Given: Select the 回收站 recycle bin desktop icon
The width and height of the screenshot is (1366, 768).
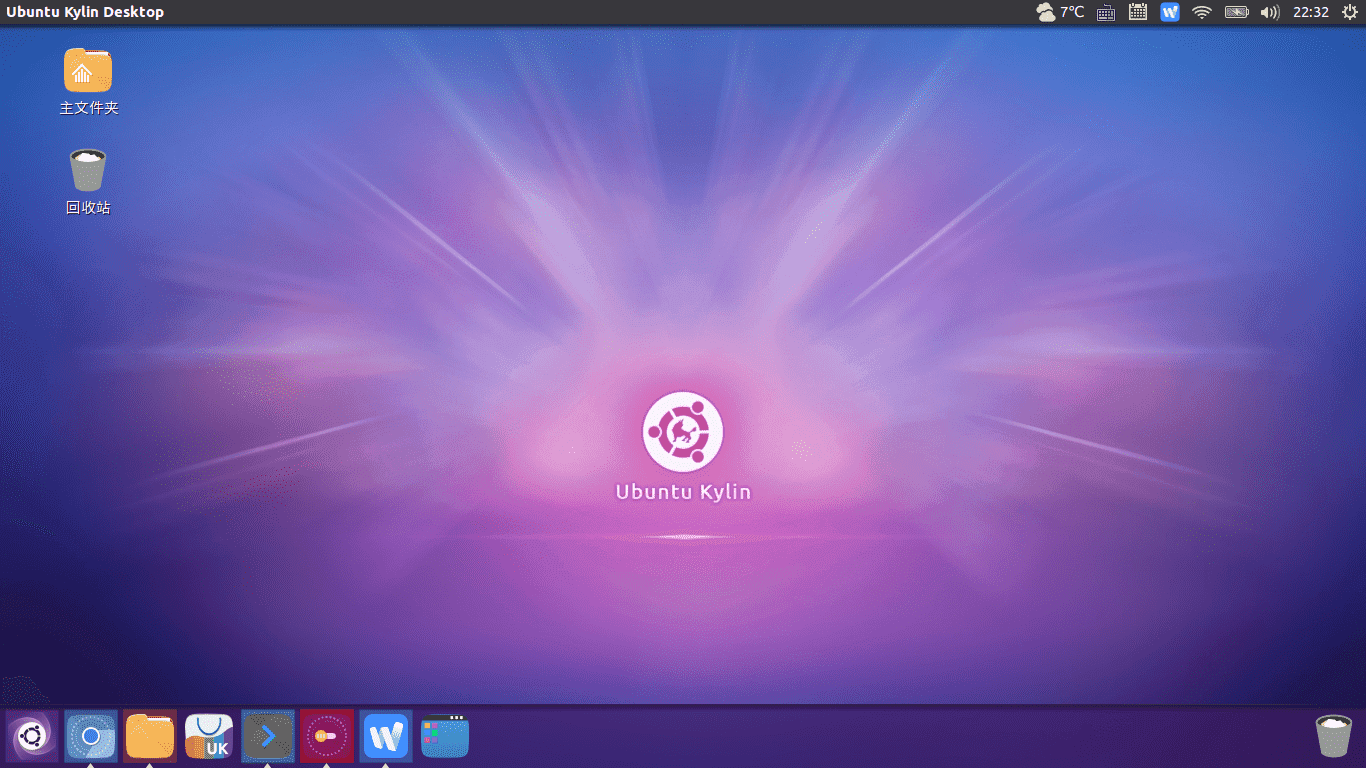Looking at the screenshot, I should tap(88, 181).
